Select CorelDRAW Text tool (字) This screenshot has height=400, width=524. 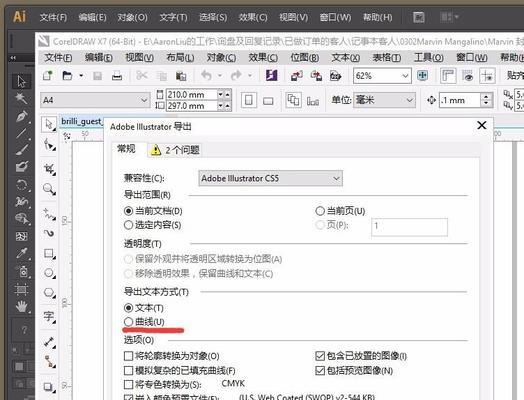(49, 316)
